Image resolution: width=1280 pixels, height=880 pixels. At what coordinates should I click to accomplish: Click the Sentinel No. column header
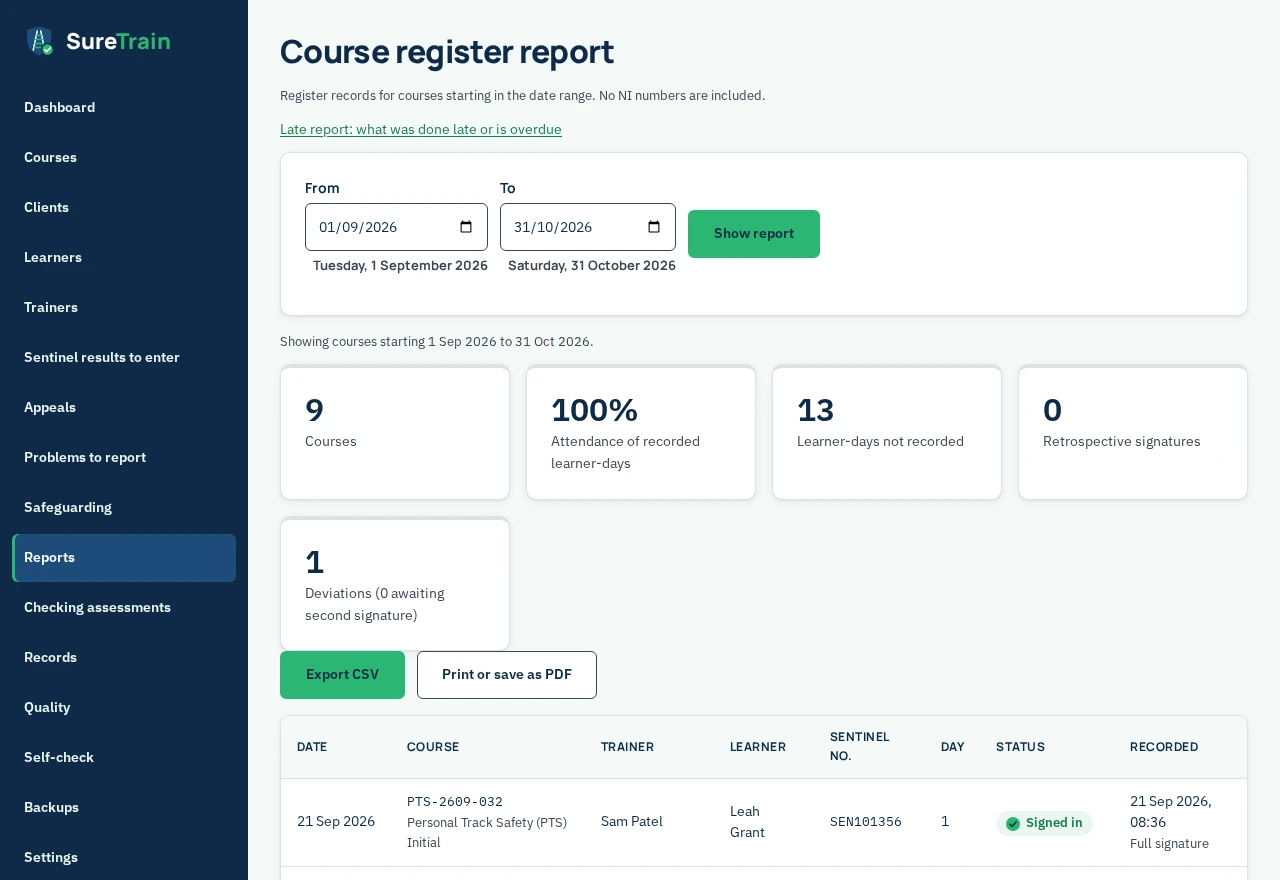pyautogui.click(x=860, y=747)
